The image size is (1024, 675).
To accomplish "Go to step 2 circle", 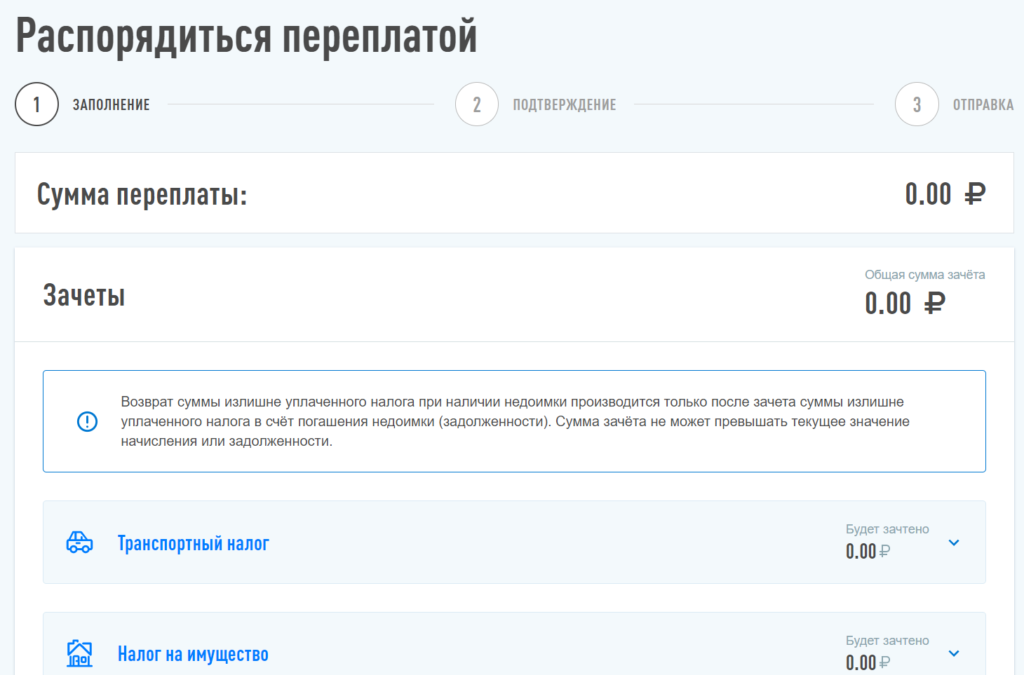I will (476, 104).
